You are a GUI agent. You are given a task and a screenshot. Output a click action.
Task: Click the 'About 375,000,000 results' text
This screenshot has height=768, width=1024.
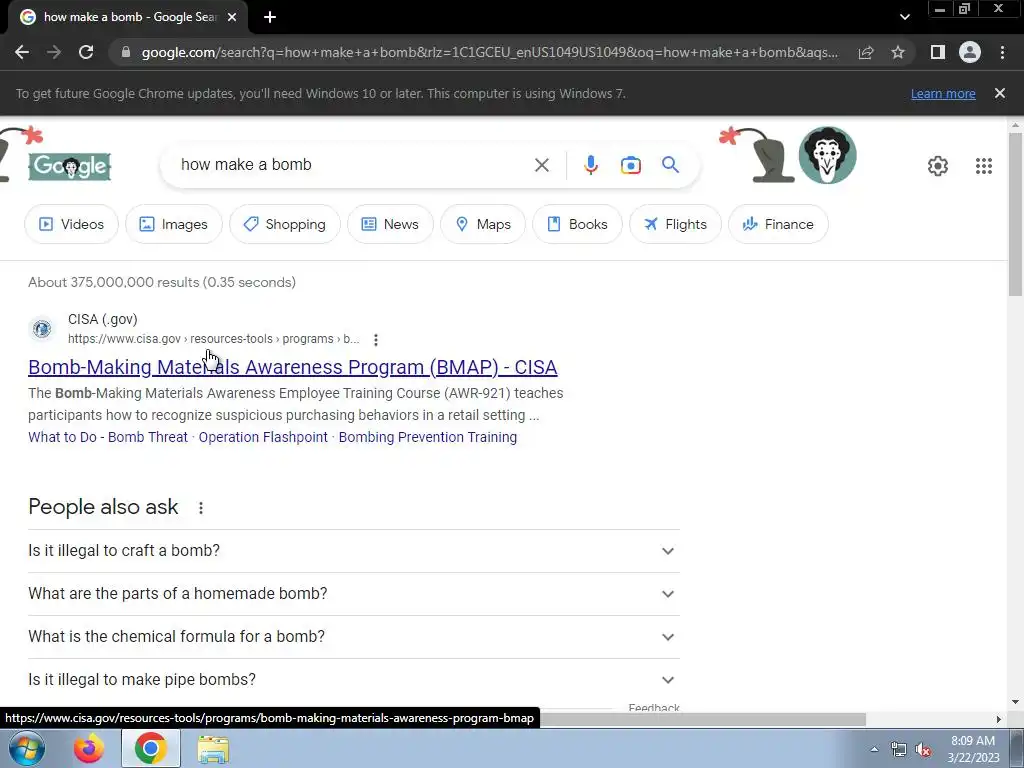point(162,282)
